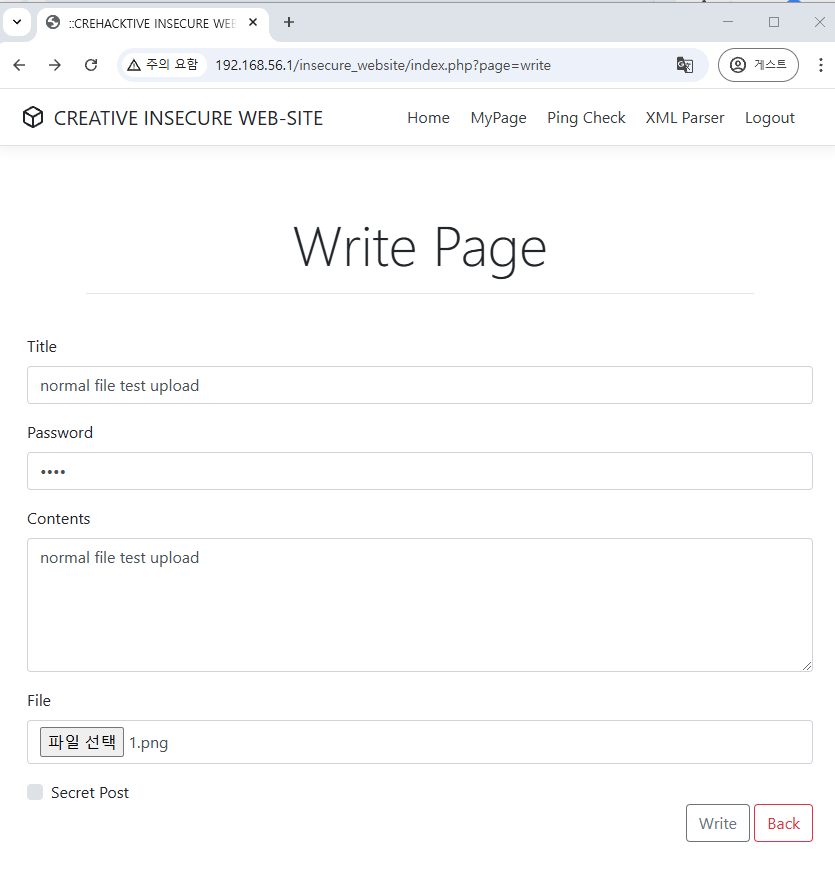Maximize the browser window
The image size is (835, 870).
tap(774, 22)
